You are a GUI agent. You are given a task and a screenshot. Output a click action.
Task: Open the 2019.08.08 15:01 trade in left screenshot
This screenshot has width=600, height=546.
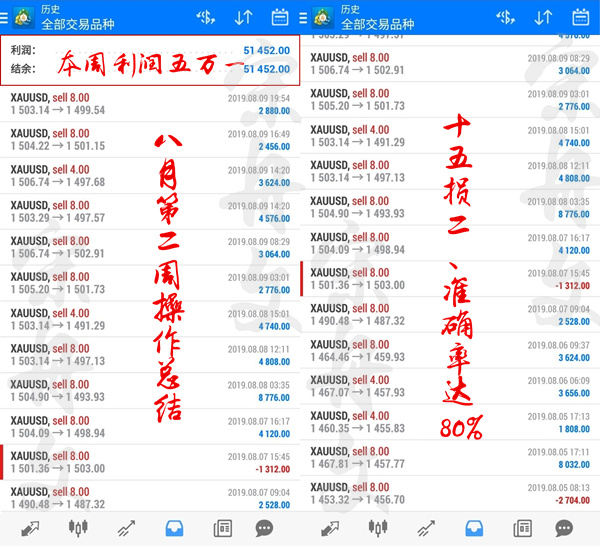[x=150, y=319]
